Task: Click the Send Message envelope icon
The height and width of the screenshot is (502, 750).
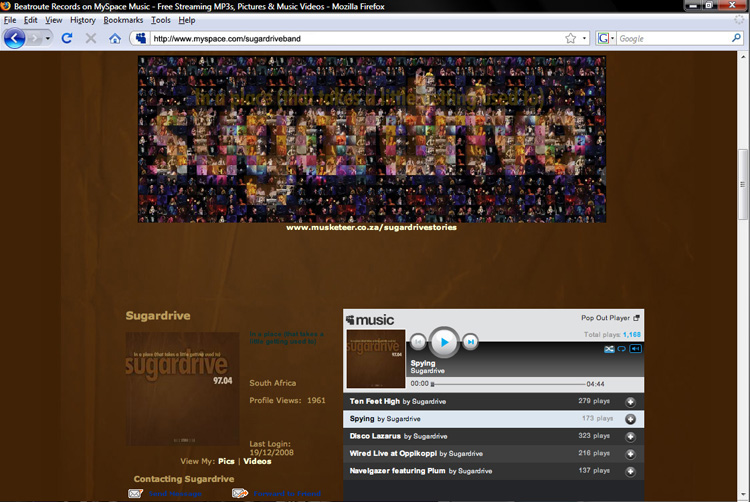Action: (135, 493)
